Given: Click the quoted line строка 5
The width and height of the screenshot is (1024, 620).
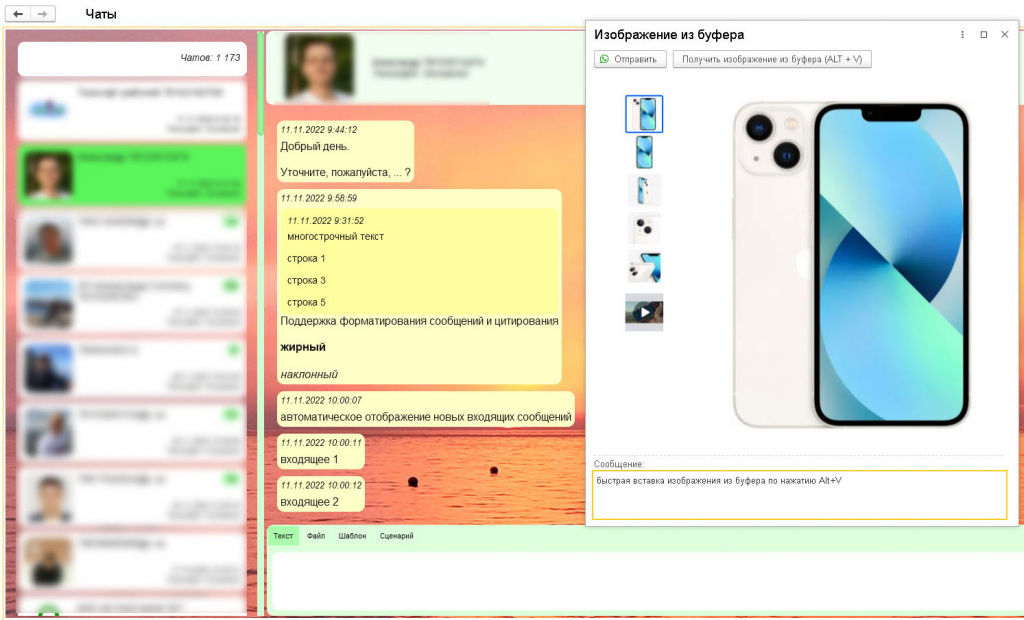Looking at the screenshot, I should point(306,302).
